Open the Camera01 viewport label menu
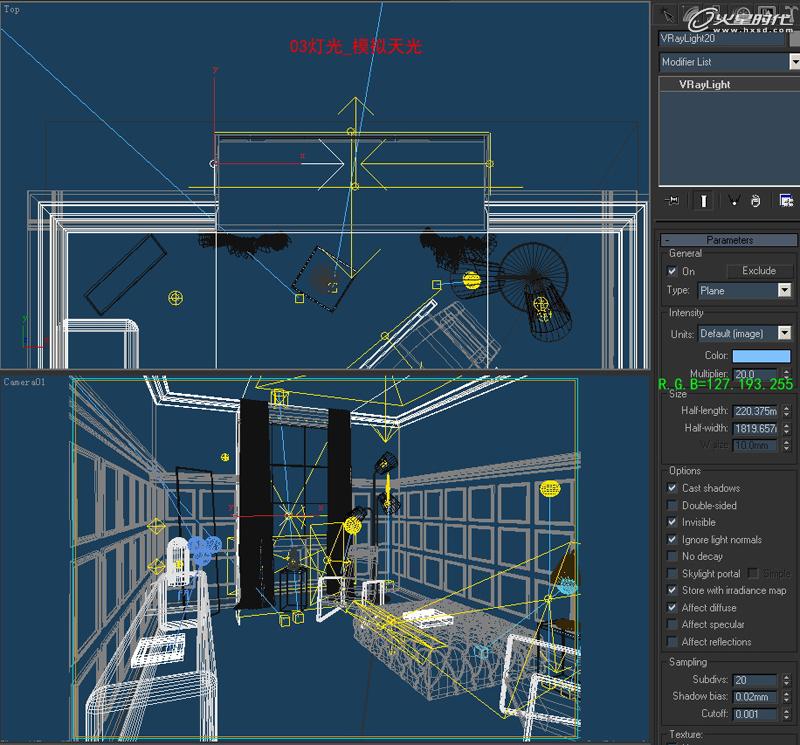 point(24,382)
